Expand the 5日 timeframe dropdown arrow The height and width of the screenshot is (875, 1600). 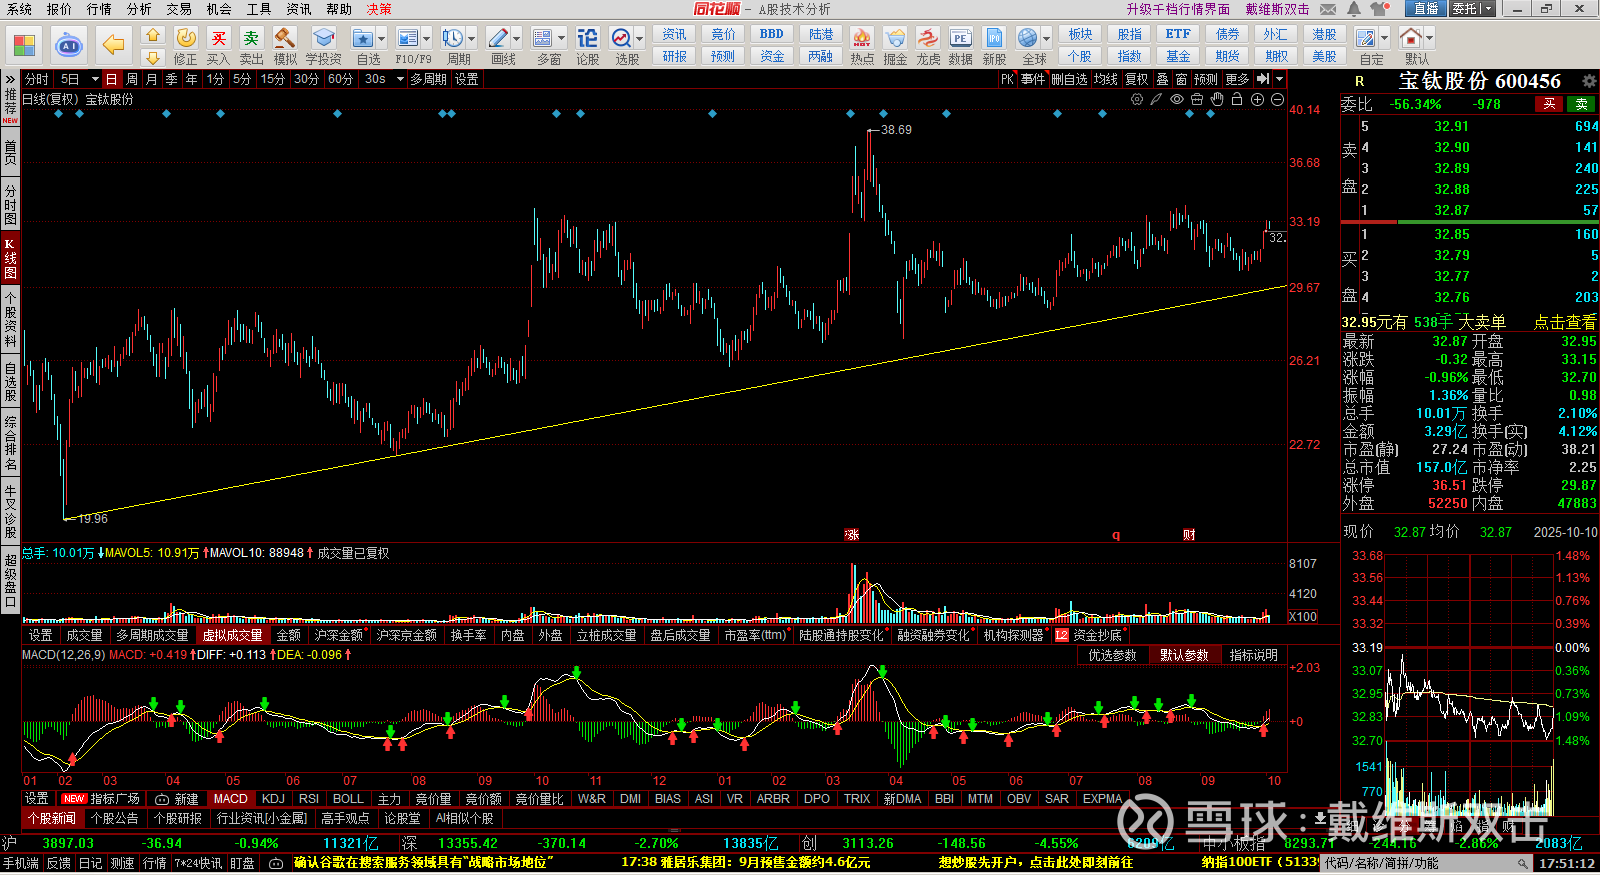tap(95, 79)
